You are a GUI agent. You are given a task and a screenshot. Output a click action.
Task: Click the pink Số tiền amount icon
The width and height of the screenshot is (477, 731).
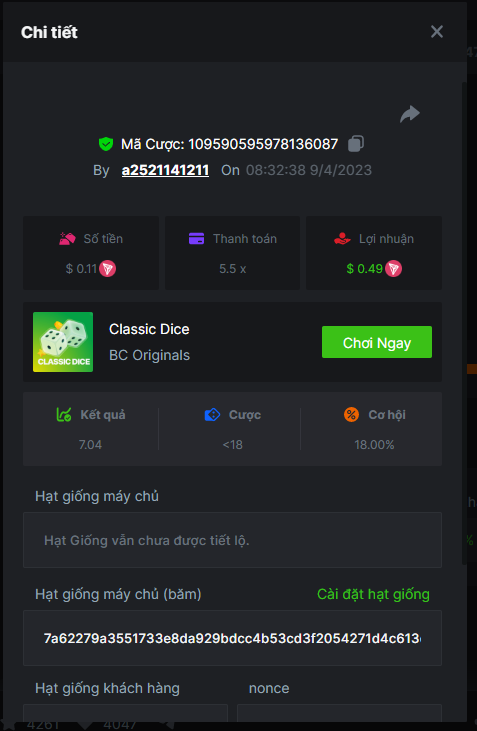tap(67, 239)
